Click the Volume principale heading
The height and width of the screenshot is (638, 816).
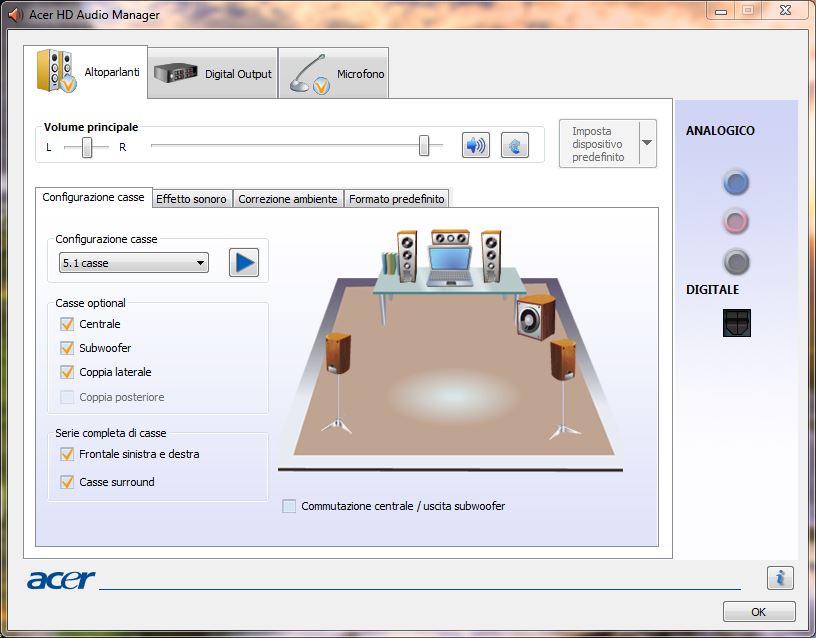pyautogui.click(x=91, y=127)
